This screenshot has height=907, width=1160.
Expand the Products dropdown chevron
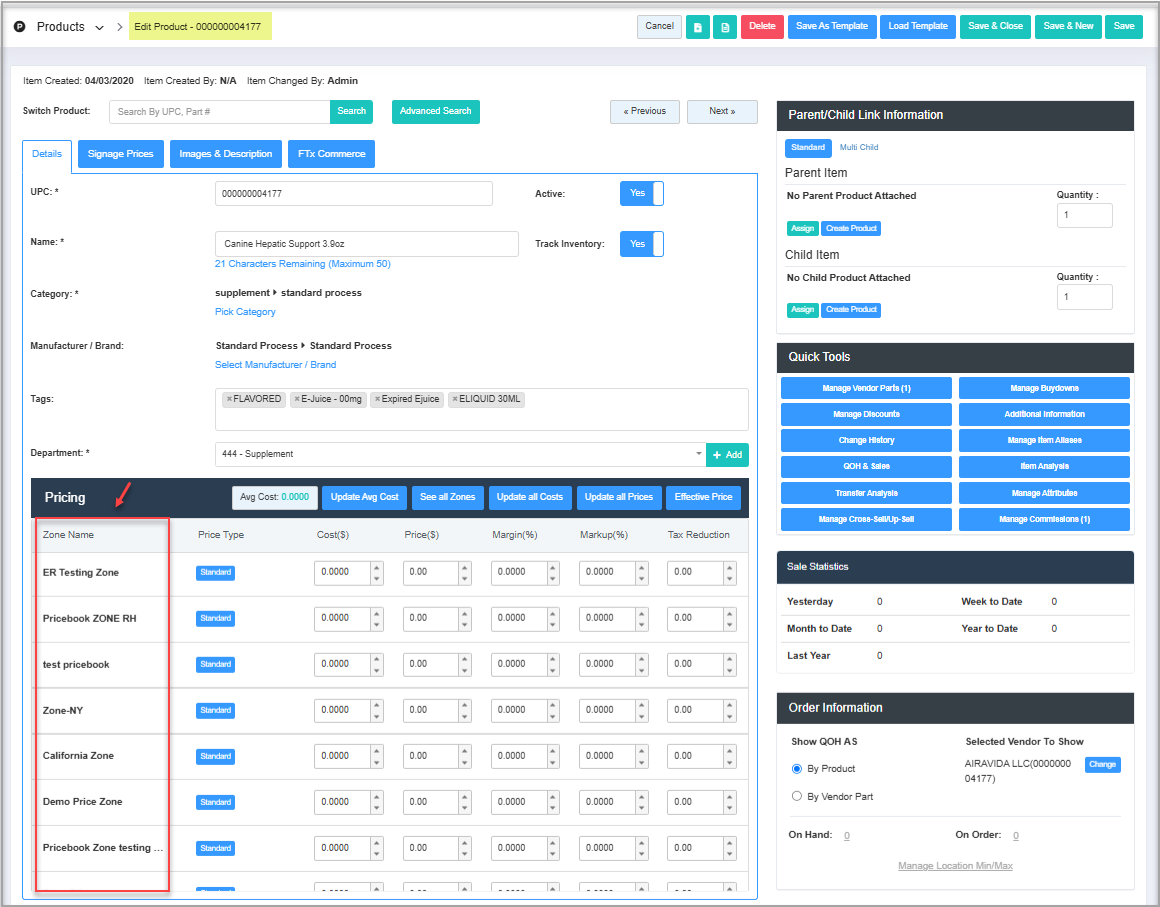click(99, 28)
